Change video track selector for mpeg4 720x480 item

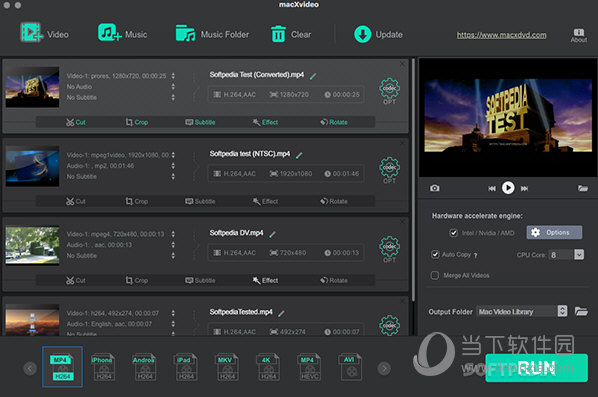pos(173,234)
